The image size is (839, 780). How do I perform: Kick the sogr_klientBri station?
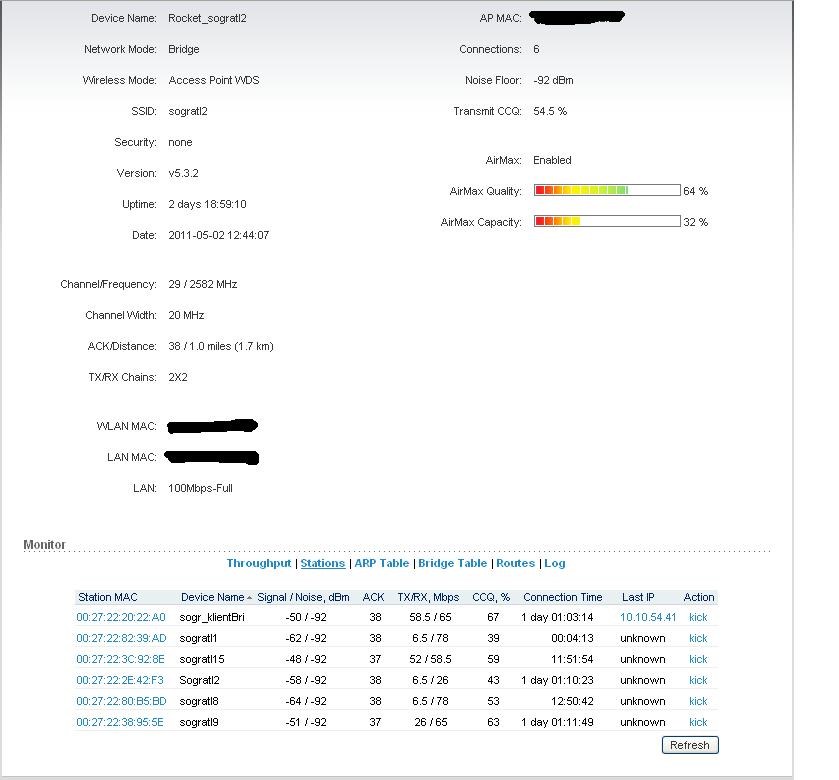(x=698, y=617)
